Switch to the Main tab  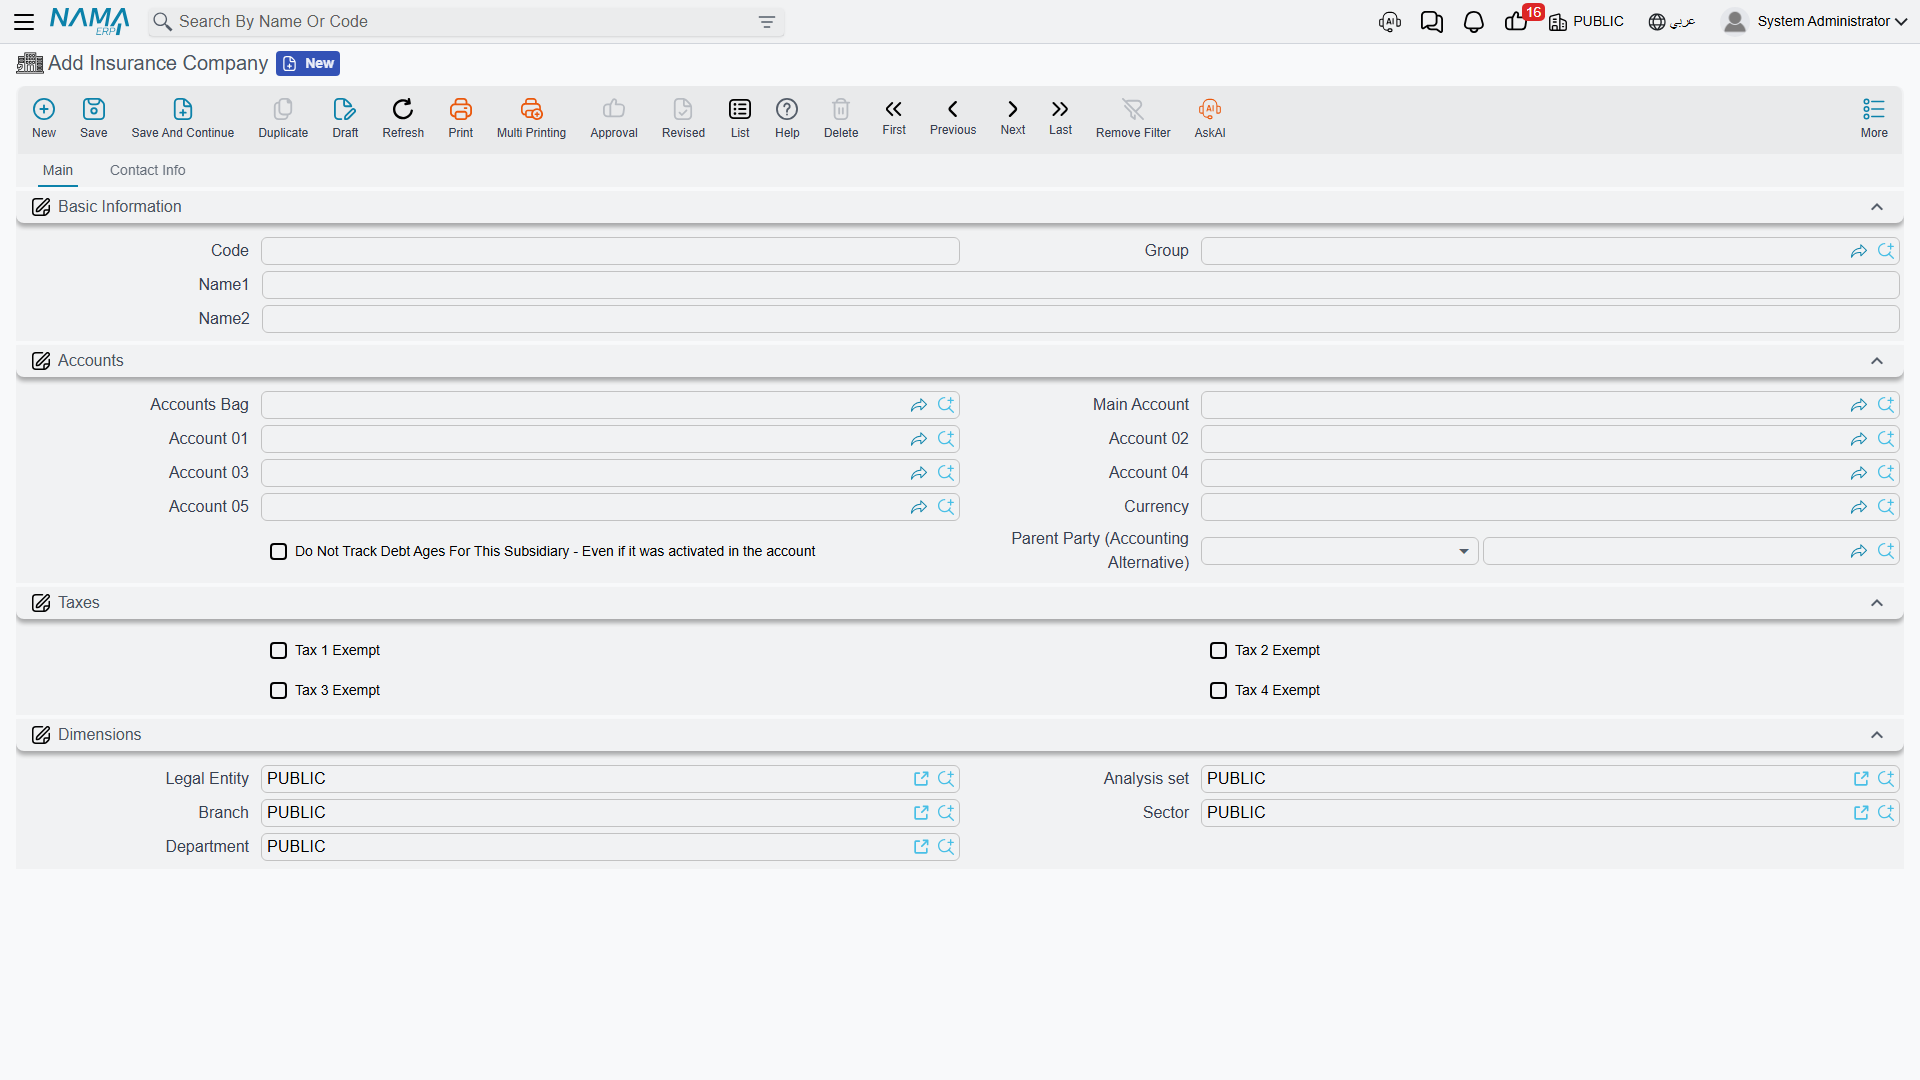tap(58, 170)
